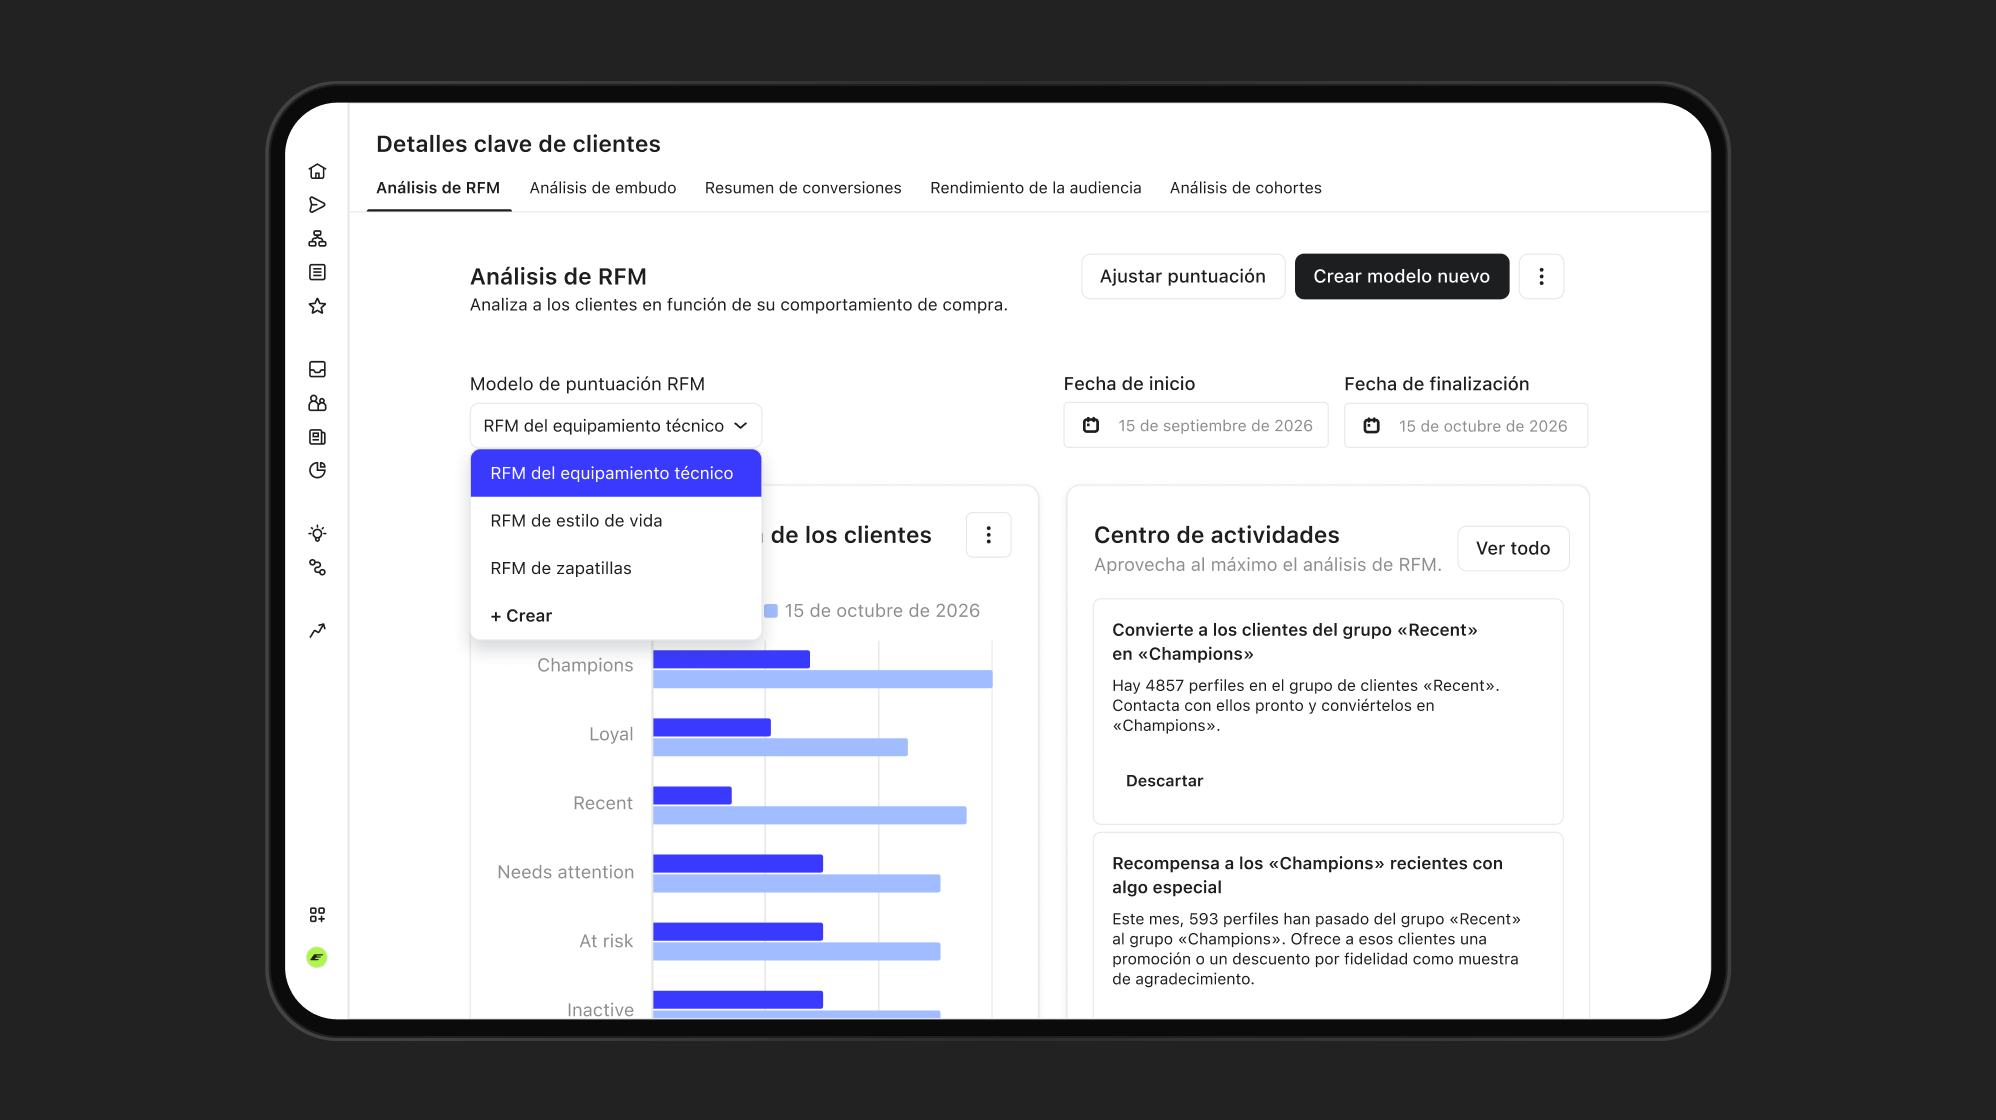Open the hierarchy flows icon in sidebar
Image resolution: width=1996 pixels, height=1120 pixels.
317,239
